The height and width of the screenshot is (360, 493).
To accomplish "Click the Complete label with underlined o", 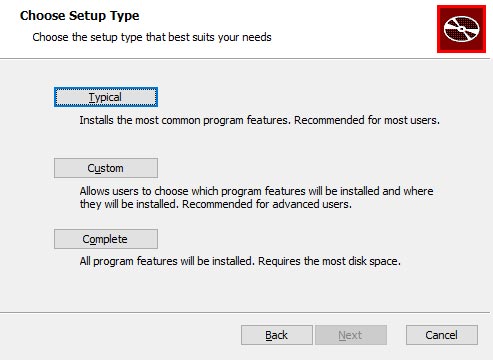I will pyautogui.click(x=105, y=239).
